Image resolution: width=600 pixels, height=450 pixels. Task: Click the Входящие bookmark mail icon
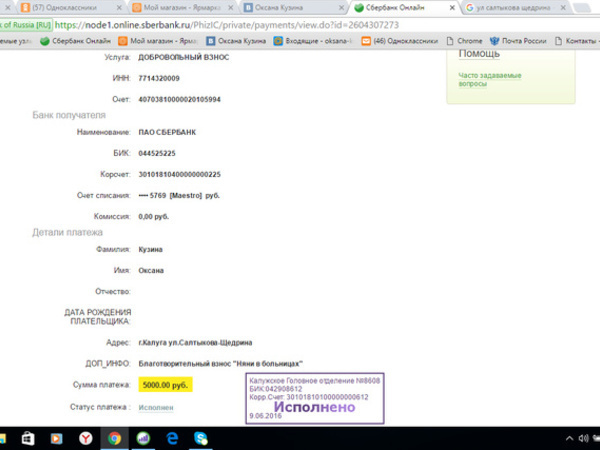[278, 41]
